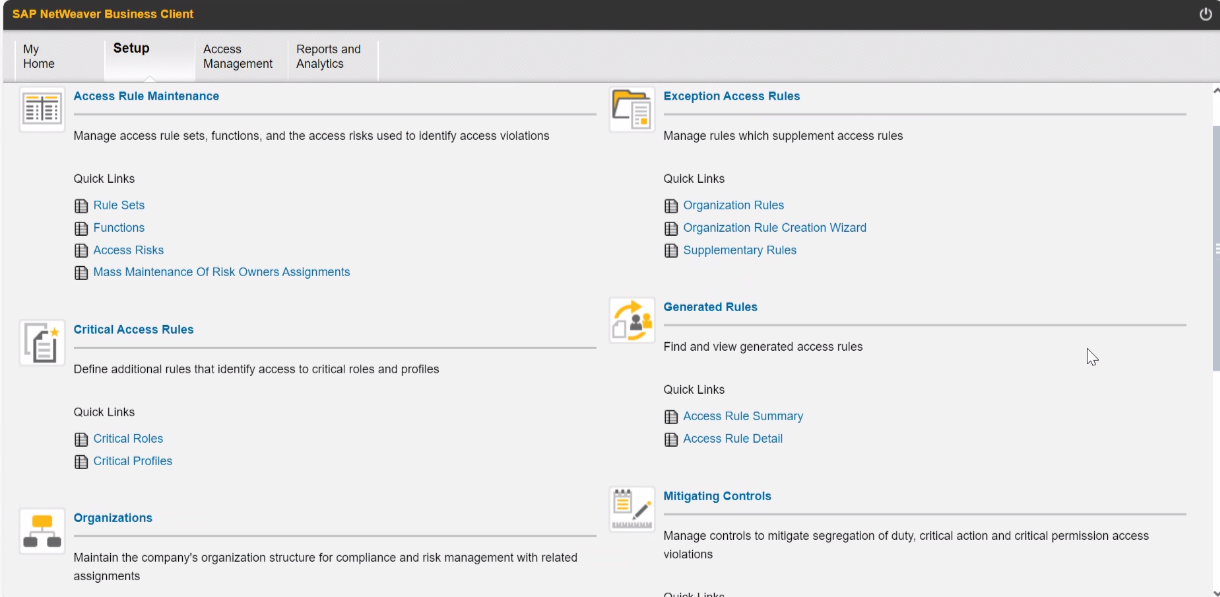Viewport: 1220px width, 597px height.
Task: Open the Access Risks link
Action: click(128, 250)
